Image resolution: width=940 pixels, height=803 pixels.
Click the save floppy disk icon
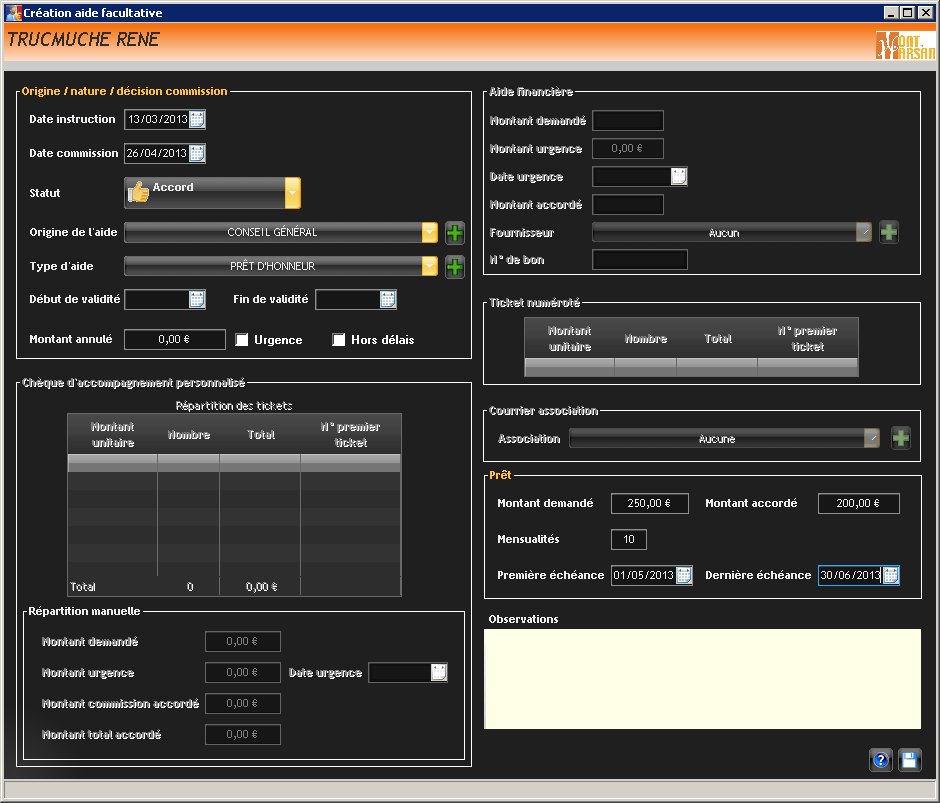coord(910,760)
